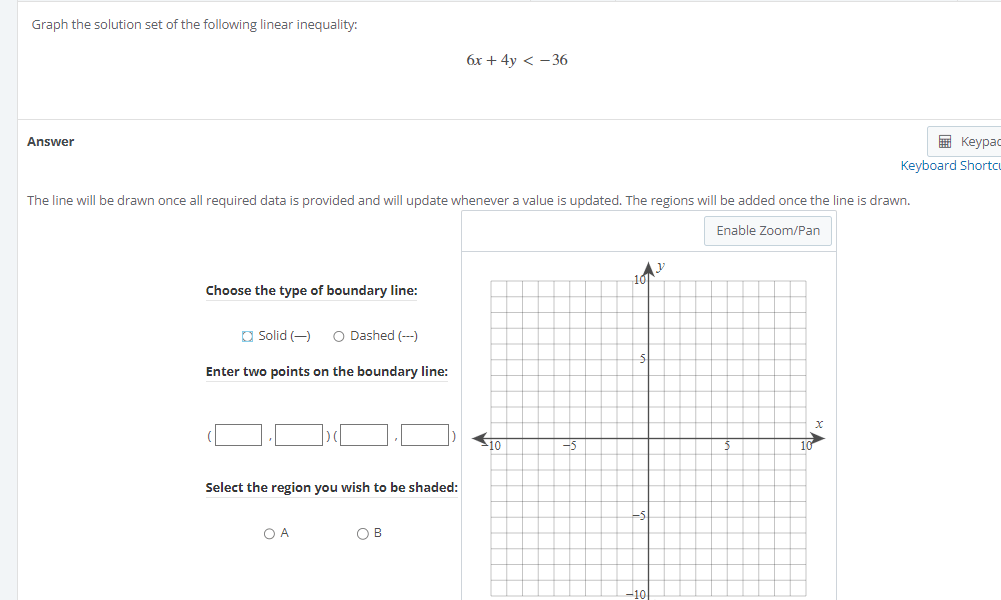Click the x-axis left arrow on graph
1001x600 pixels.
click(x=479, y=439)
